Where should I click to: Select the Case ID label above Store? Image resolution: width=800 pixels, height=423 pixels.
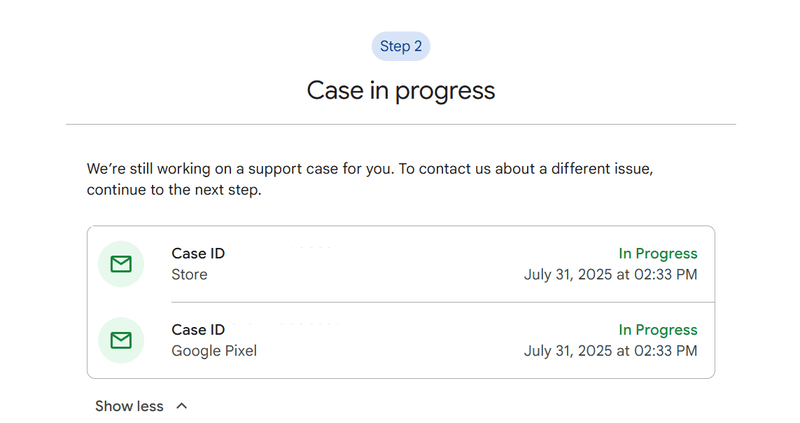click(198, 254)
